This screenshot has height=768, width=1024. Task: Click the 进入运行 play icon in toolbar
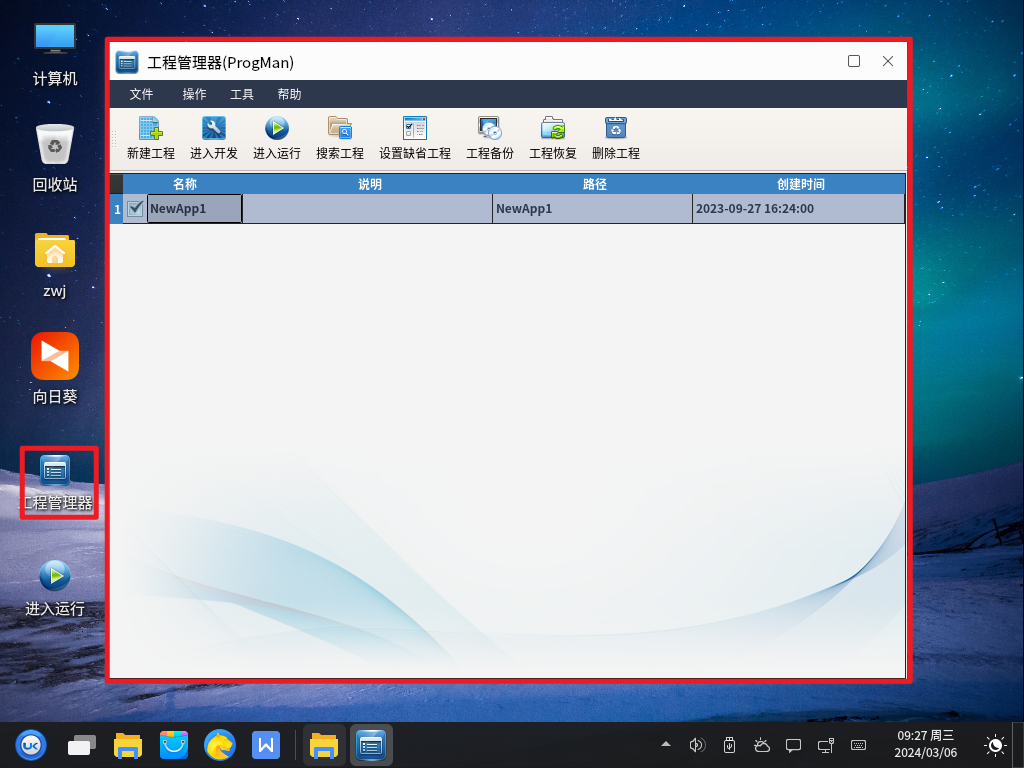pyautogui.click(x=277, y=129)
